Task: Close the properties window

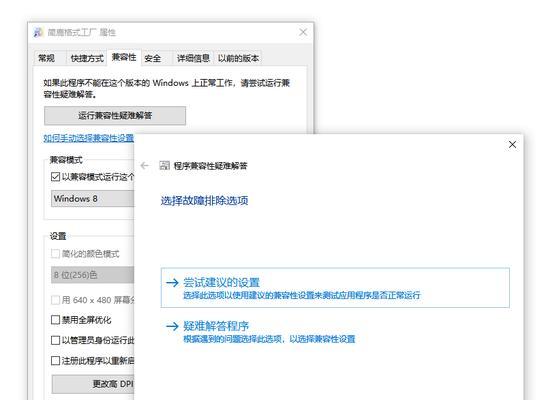Action: [303, 32]
